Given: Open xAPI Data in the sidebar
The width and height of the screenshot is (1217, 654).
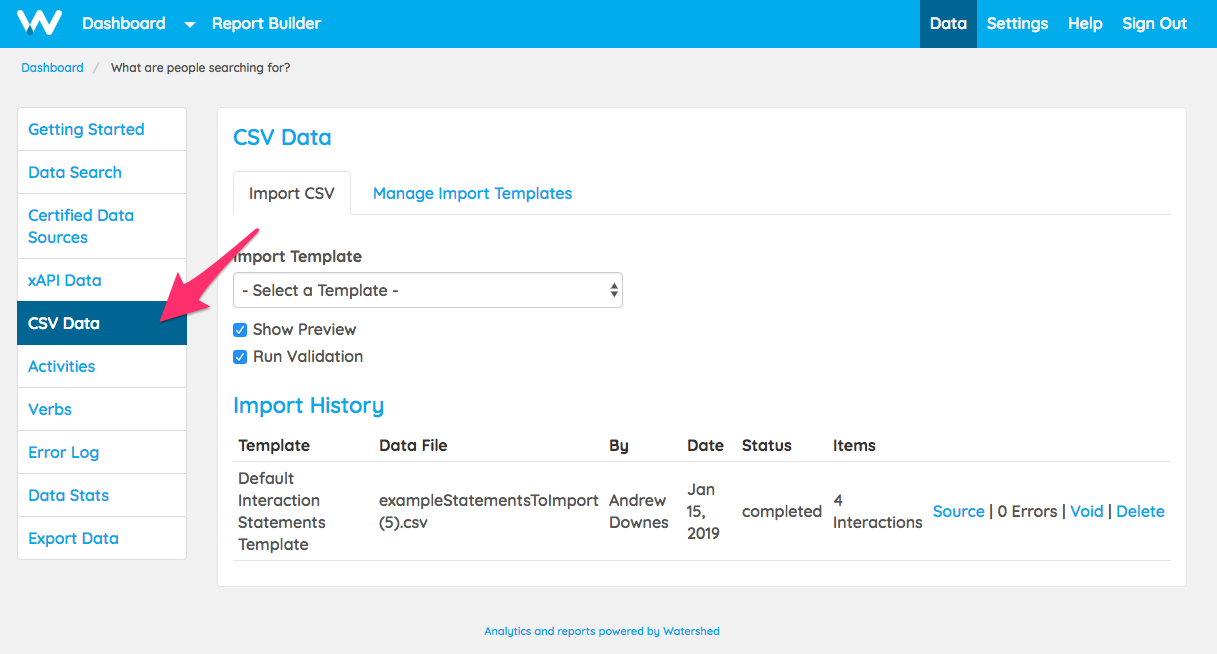Looking at the screenshot, I should click(65, 280).
